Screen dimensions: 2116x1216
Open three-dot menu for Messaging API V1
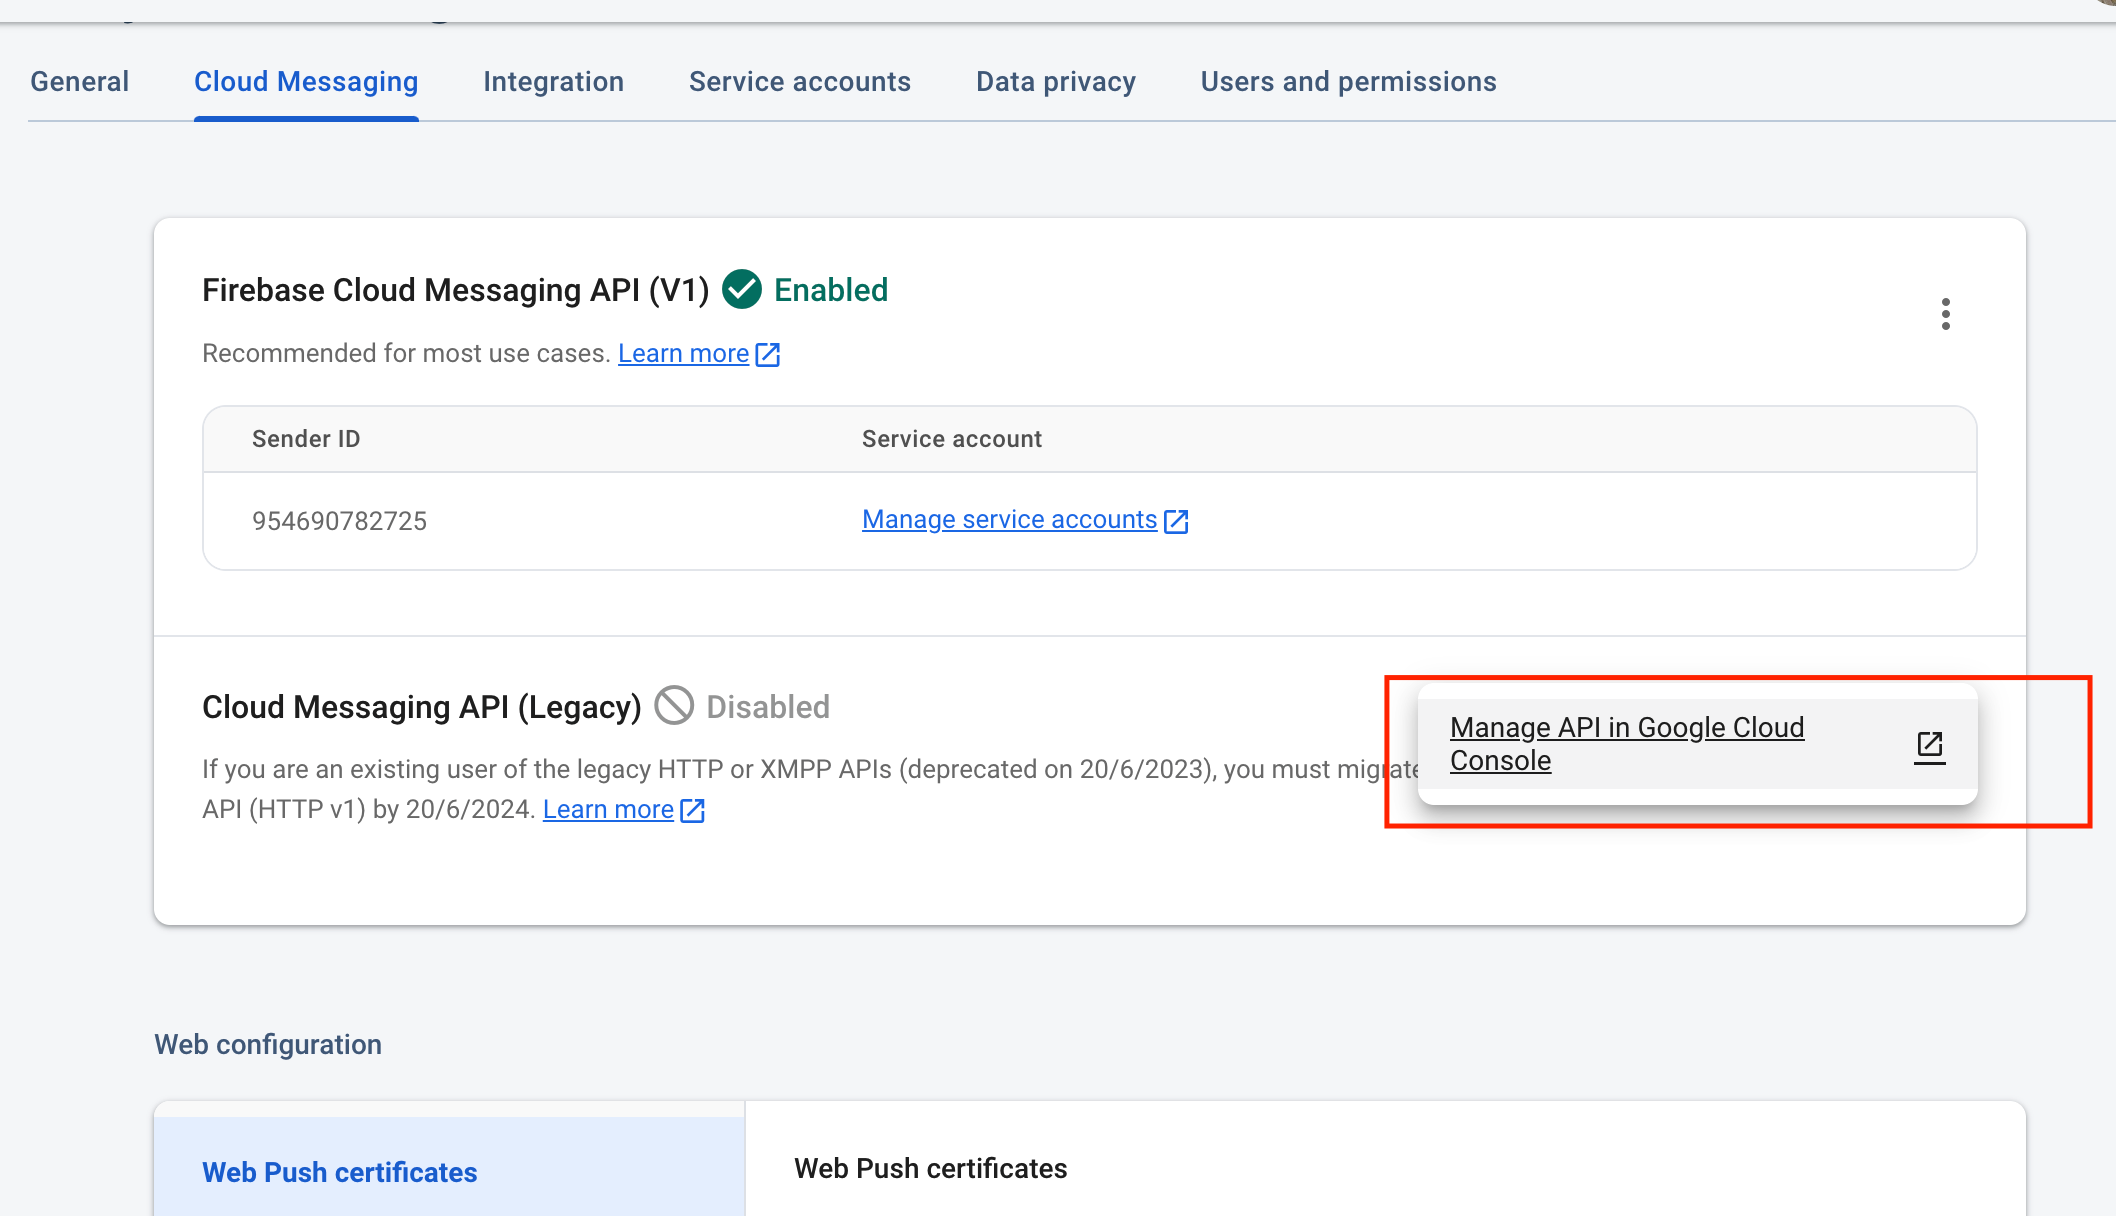tap(1945, 314)
